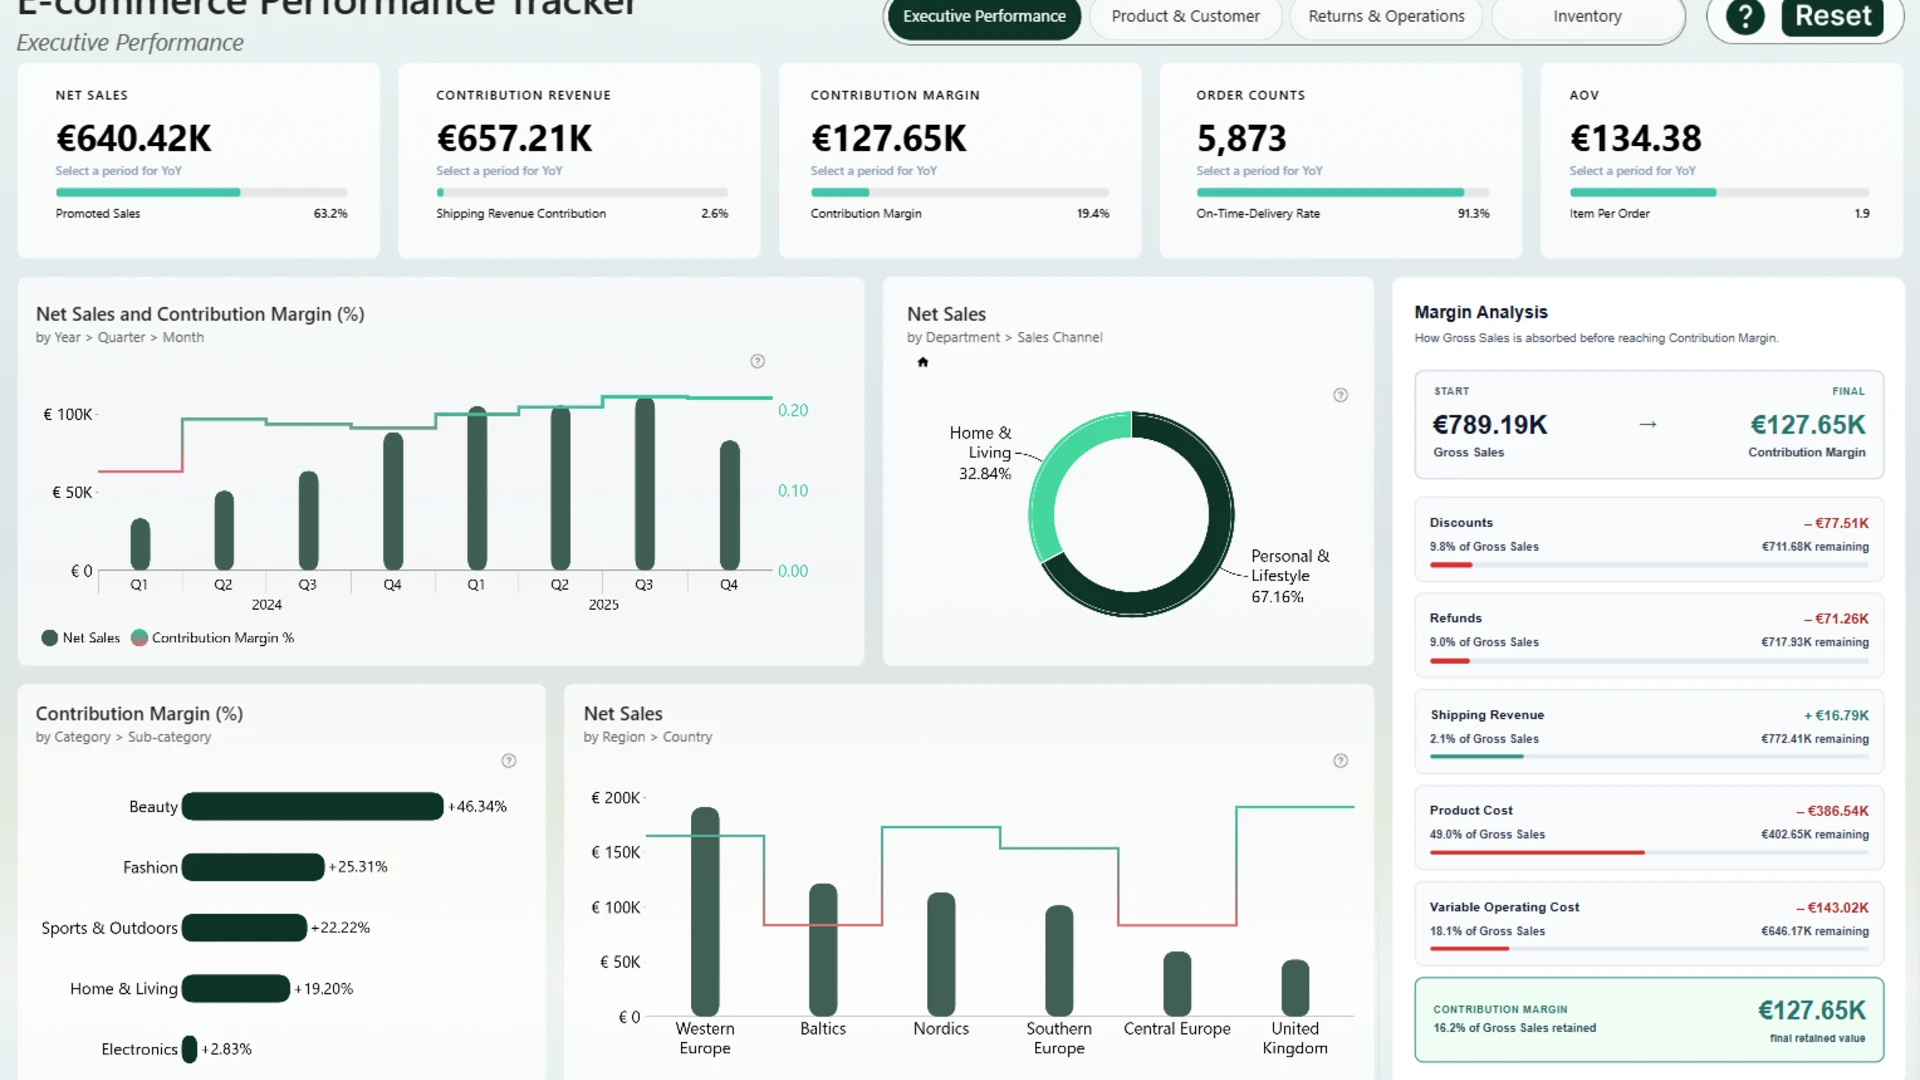The image size is (1920, 1080).
Task: Click the €789.19K Gross Sales value
Action: coord(1490,425)
